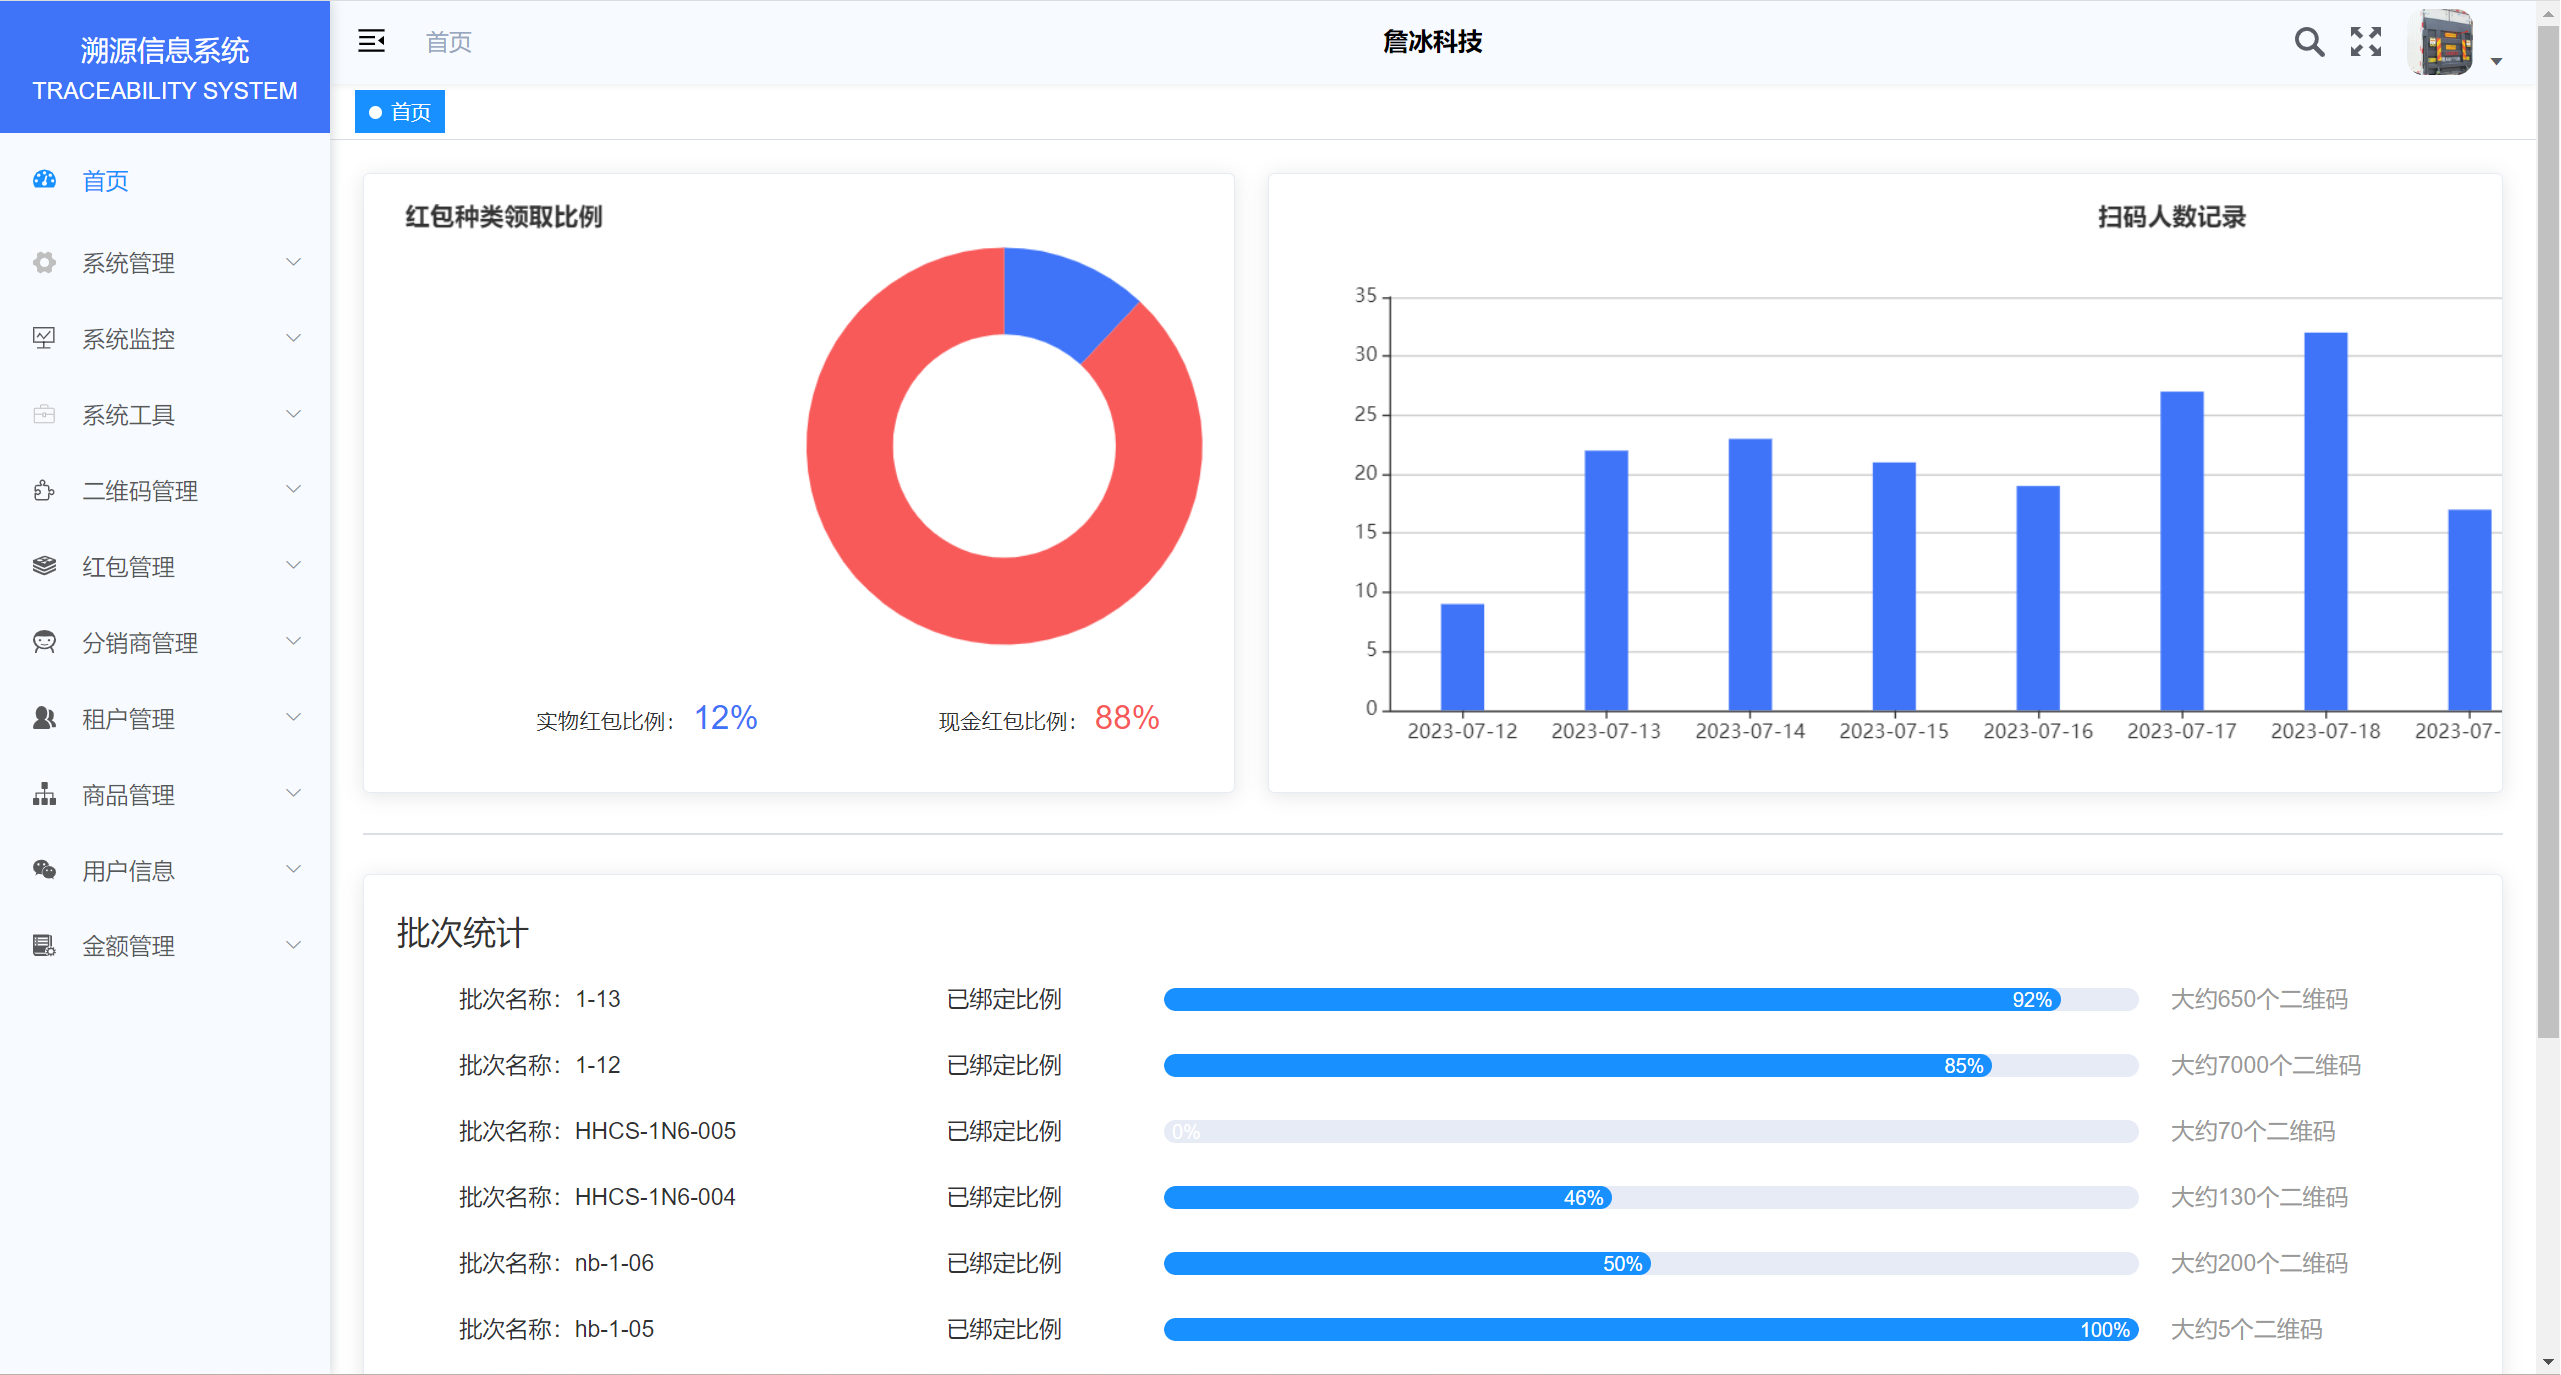Click the 用户信息 chat icon
Viewport: 2561px width, 1375px height.
tap(44, 870)
